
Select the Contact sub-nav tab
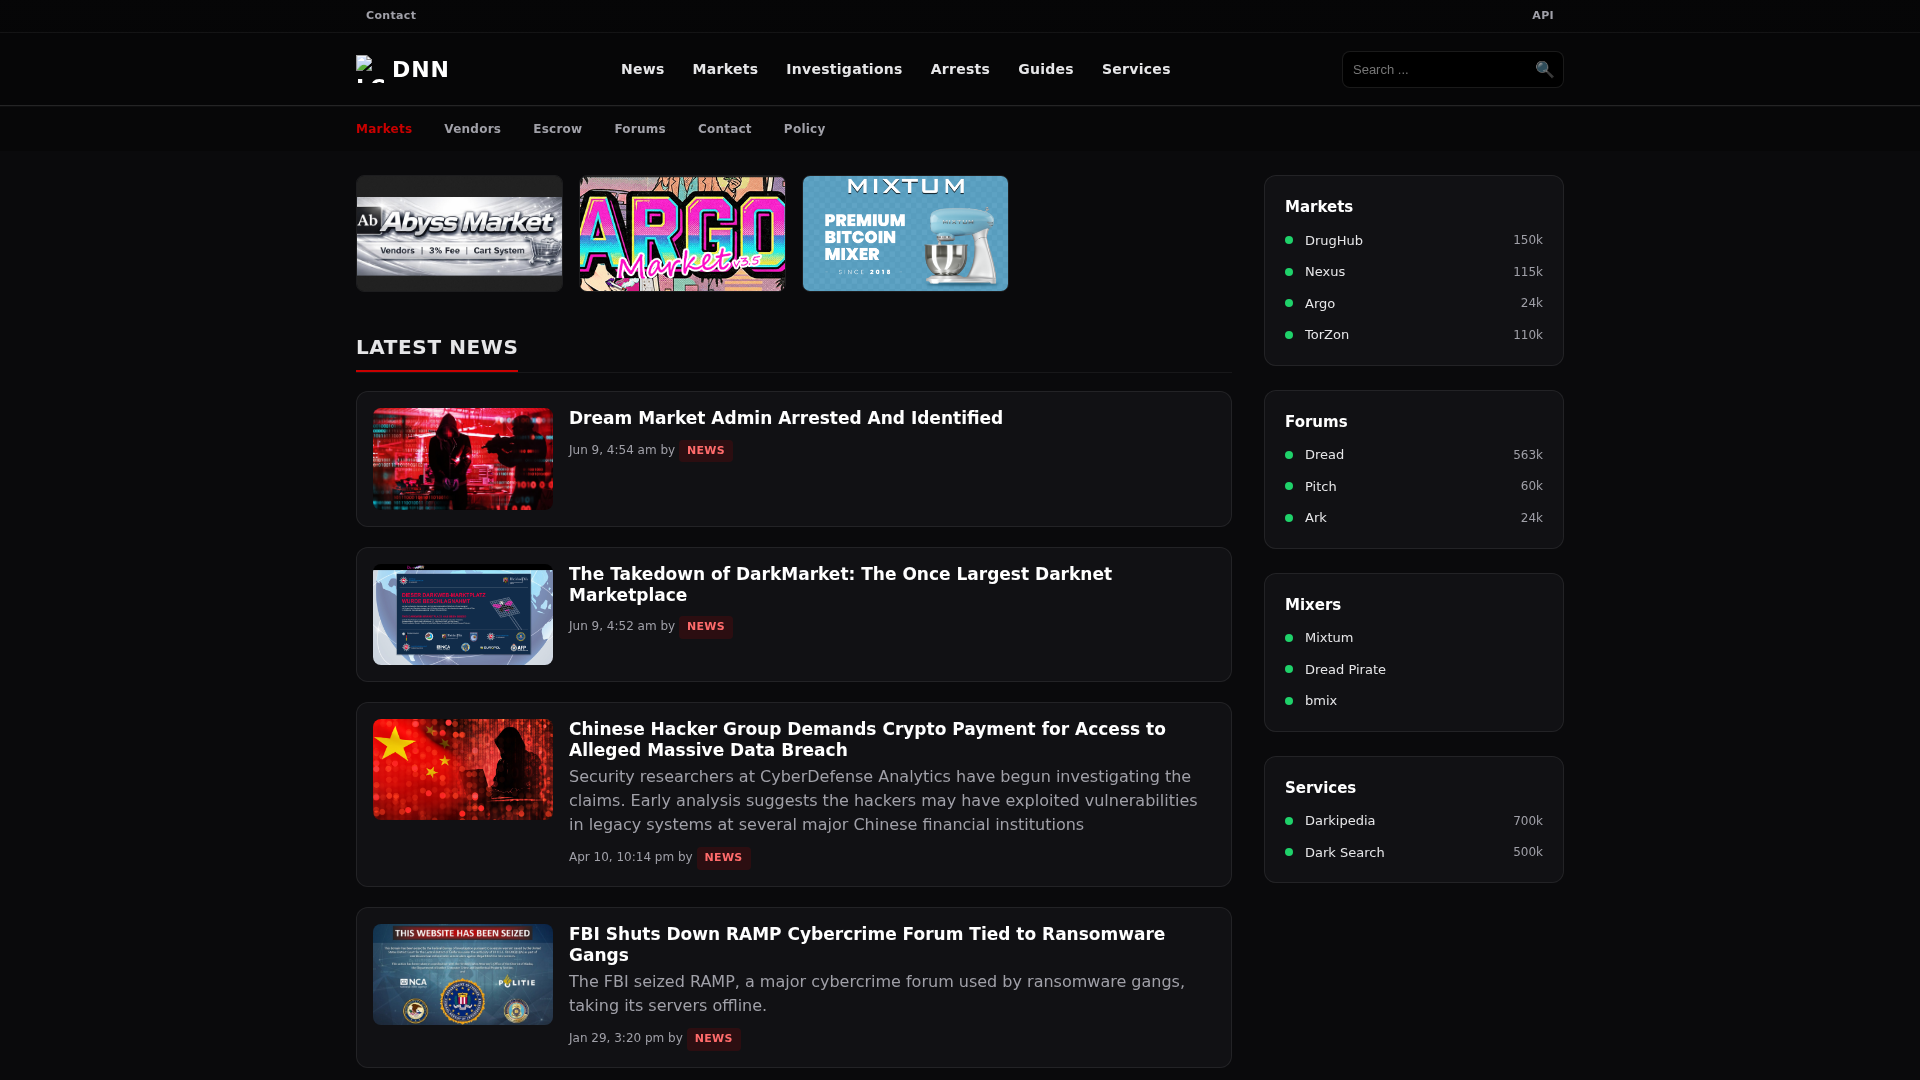coord(725,129)
